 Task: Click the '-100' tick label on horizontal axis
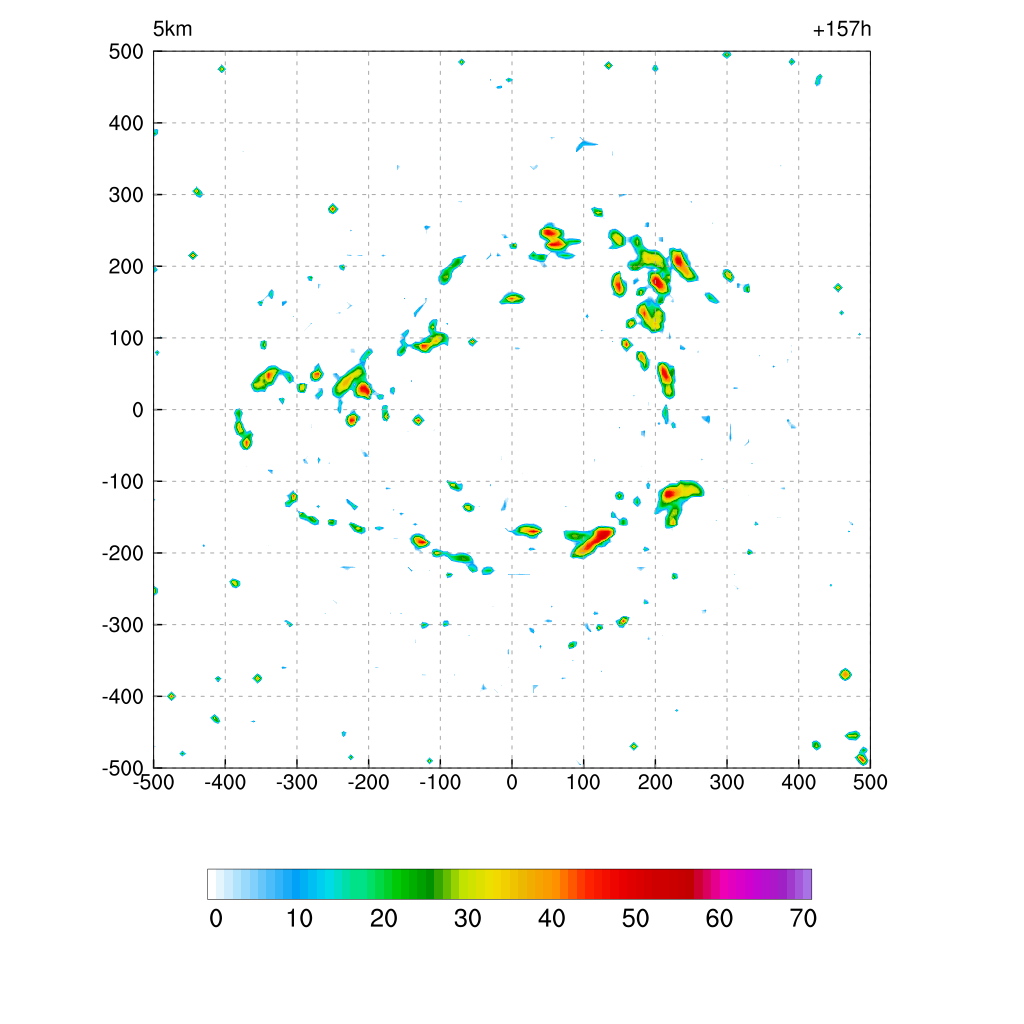pyautogui.click(x=440, y=782)
